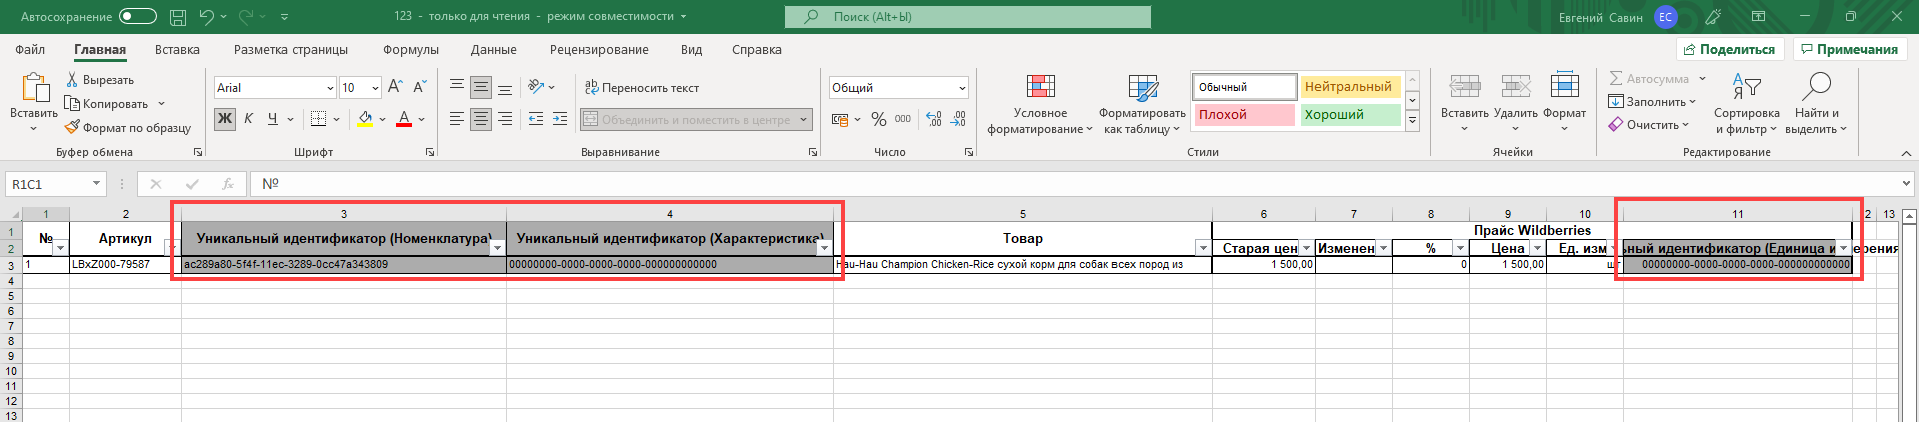Open the Arial font name dropdown
The image size is (1919, 422).
330,88
